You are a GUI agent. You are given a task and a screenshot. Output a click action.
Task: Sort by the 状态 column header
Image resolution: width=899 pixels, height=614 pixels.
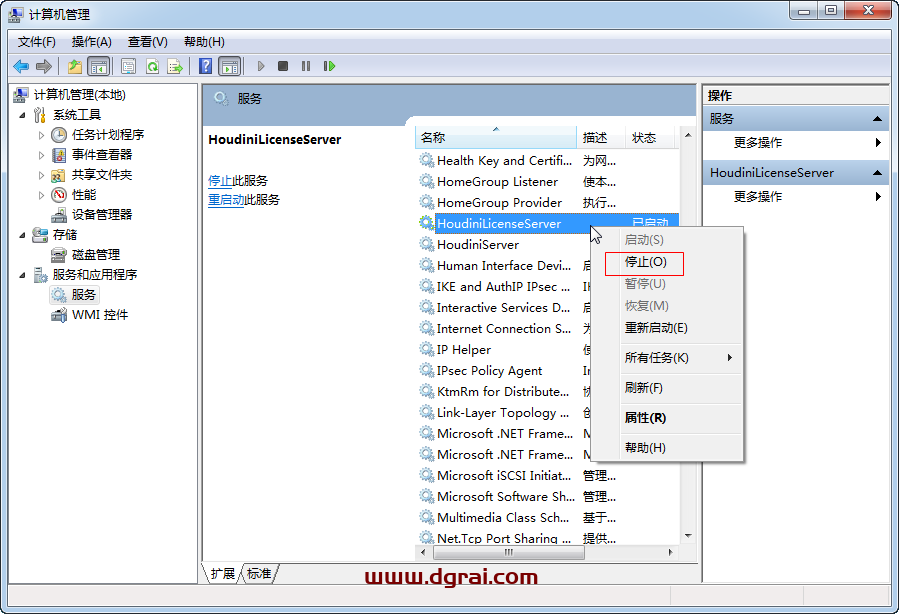coord(651,138)
